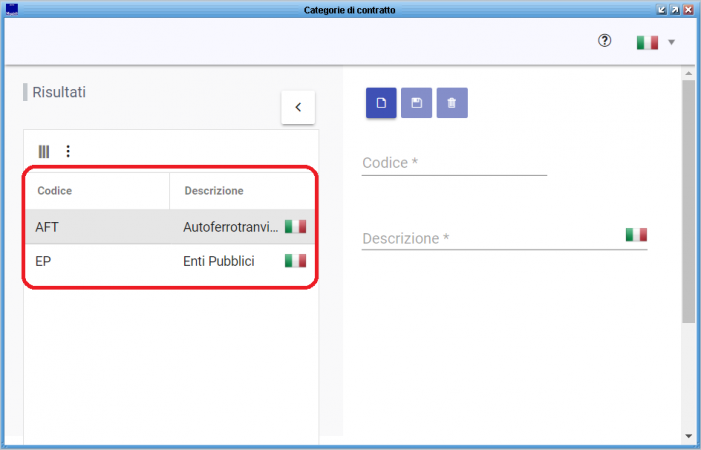Select the Enti Pubblici description cell

(219, 261)
